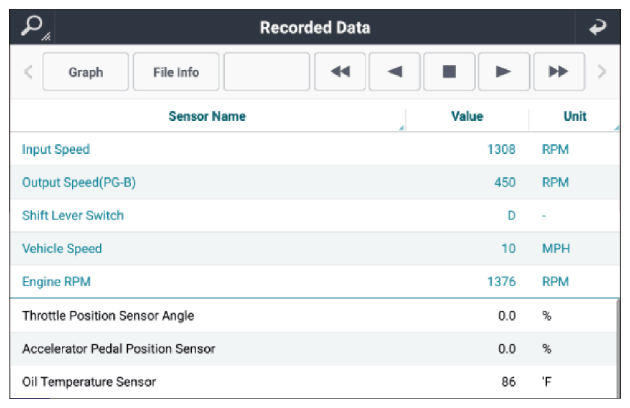The image size is (630, 408).
Task: Click the return arrow icon
Action: tap(597, 27)
